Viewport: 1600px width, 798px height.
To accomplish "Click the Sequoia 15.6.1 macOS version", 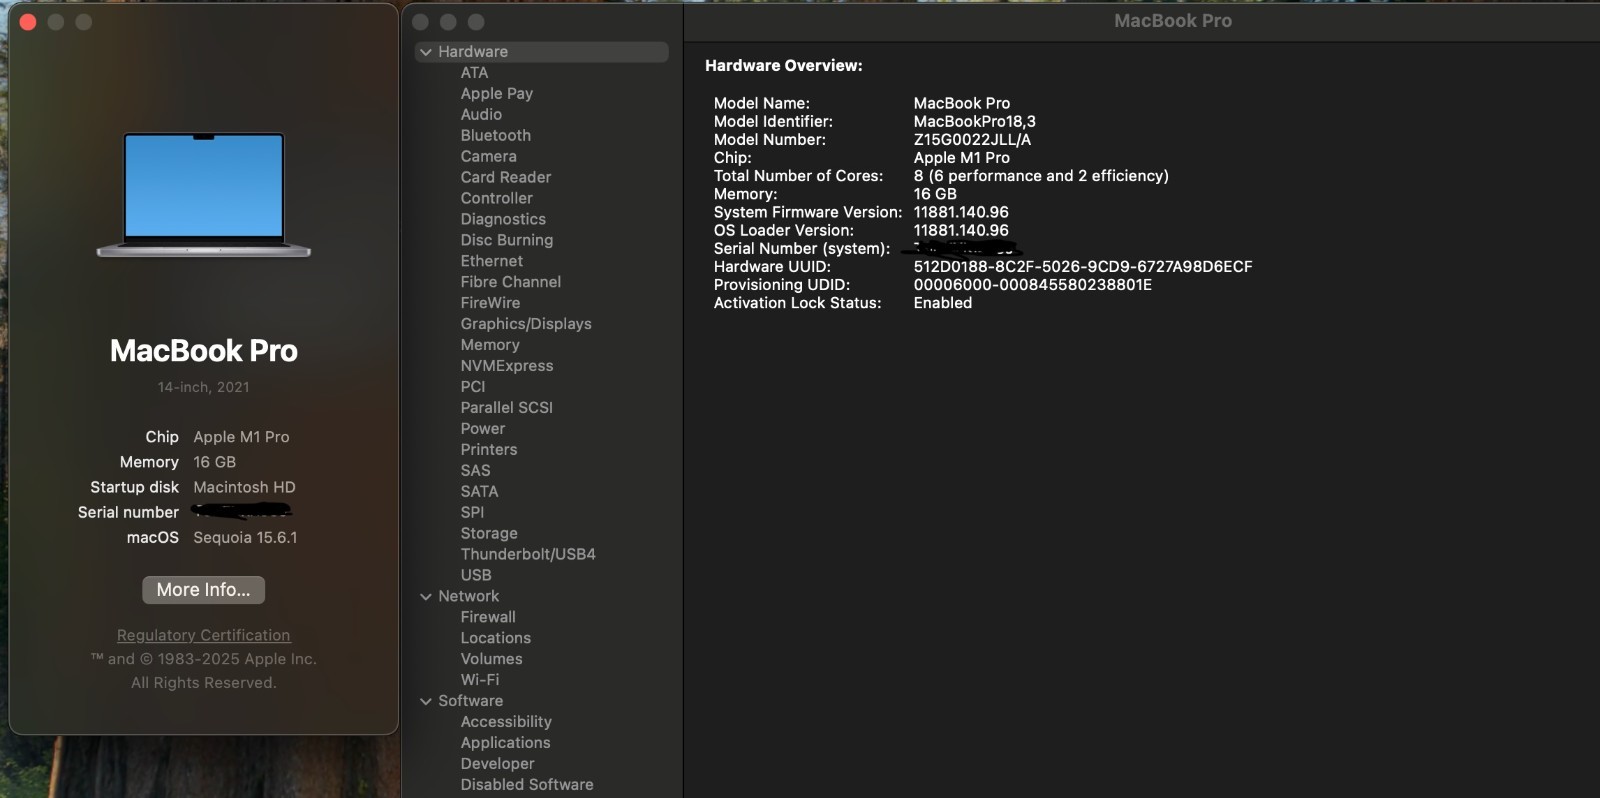I will point(245,538).
